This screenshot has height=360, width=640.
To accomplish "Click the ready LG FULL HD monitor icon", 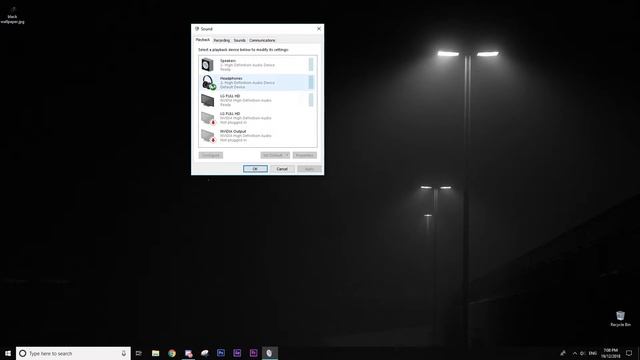I will click(207, 100).
